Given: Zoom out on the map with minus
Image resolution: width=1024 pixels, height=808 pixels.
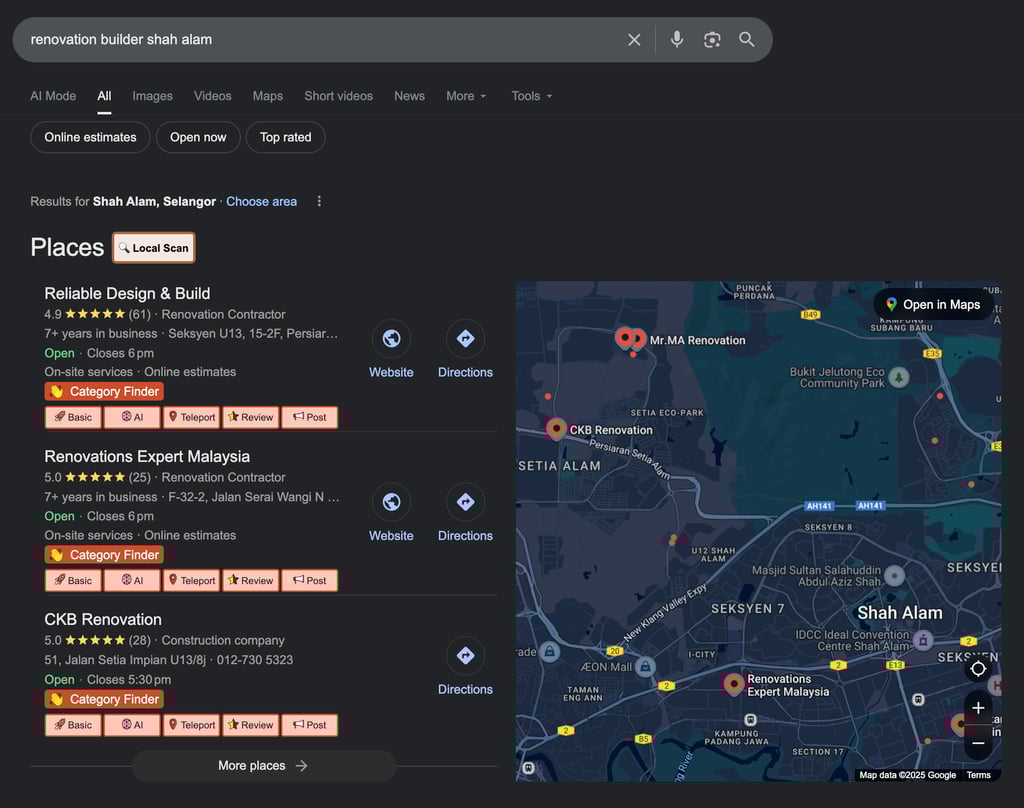Looking at the screenshot, I should [978, 743].
